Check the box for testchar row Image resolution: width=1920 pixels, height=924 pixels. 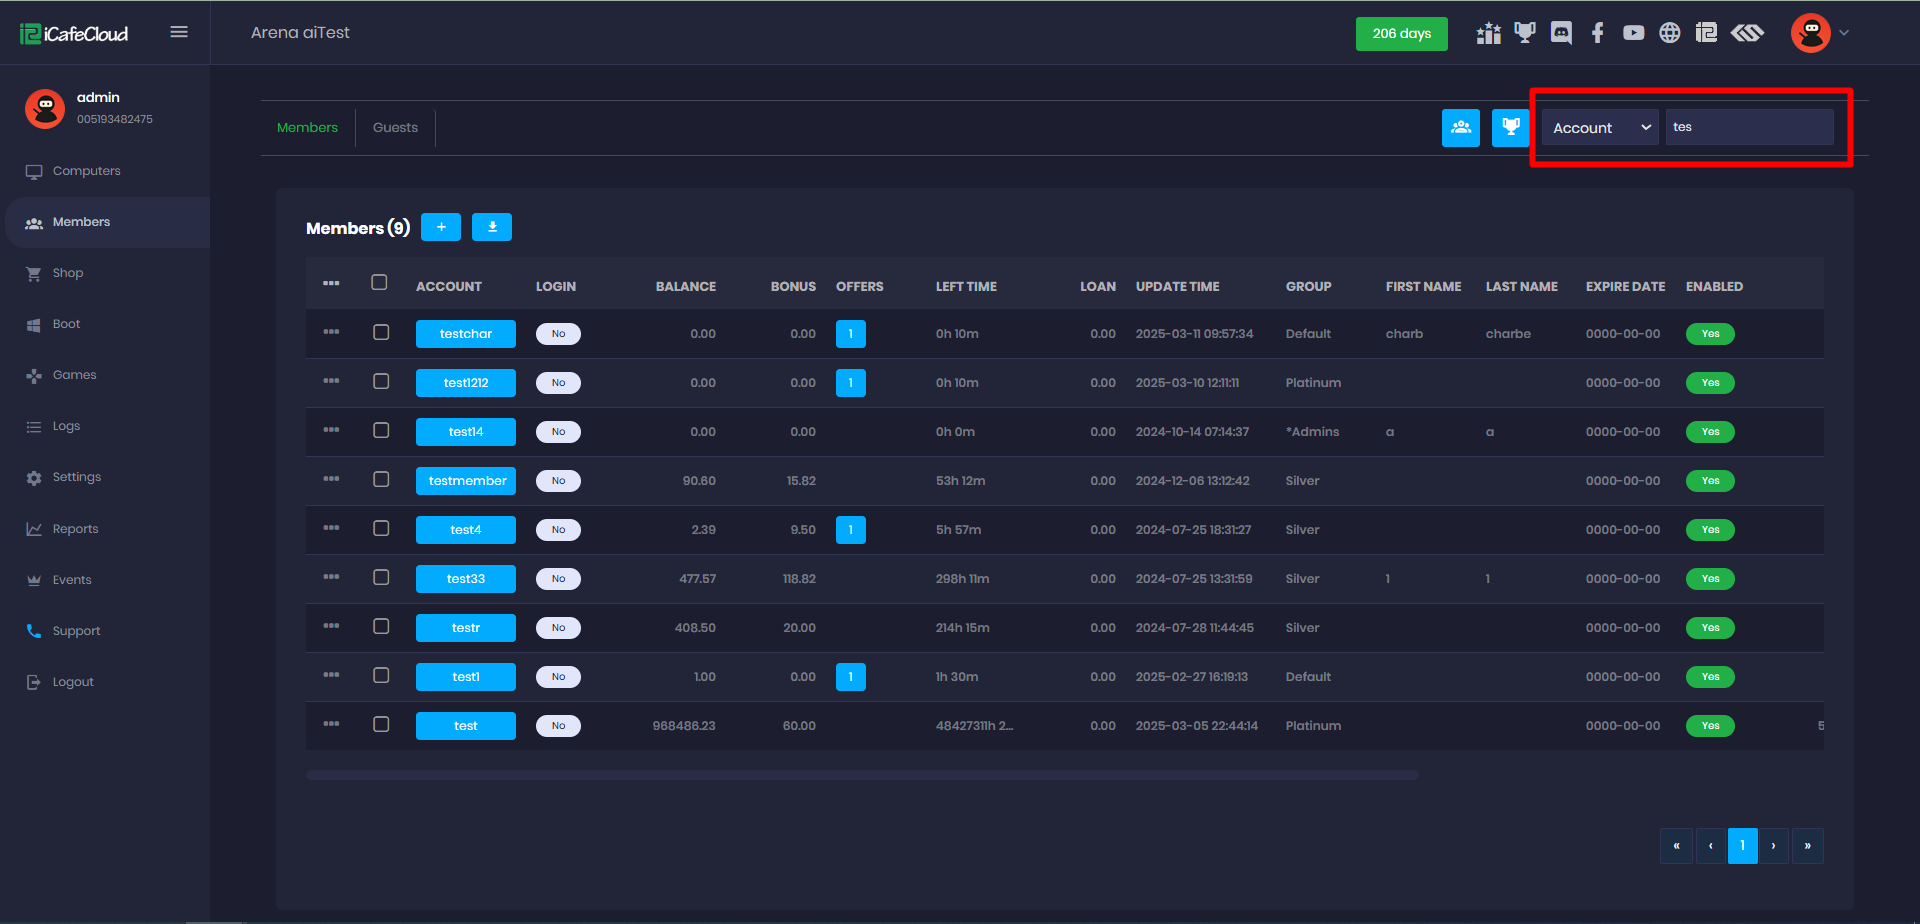coord(381,332)
